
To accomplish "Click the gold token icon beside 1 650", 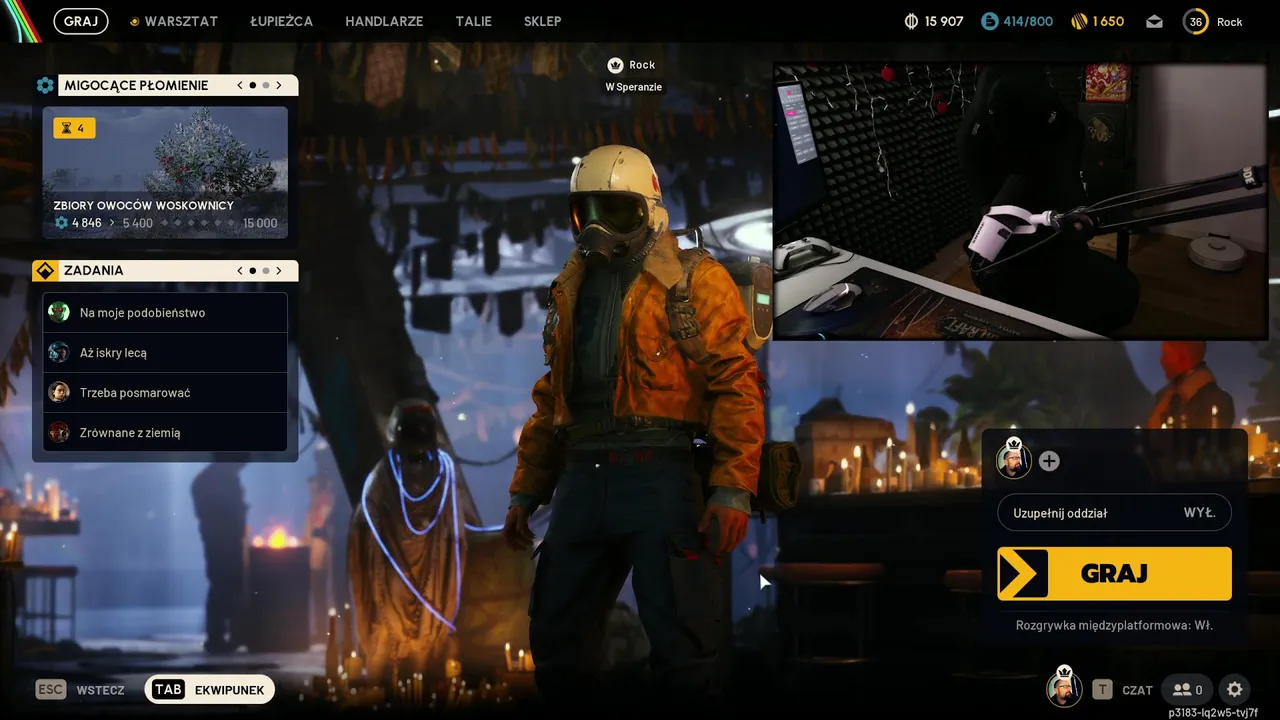I will (x=1079, y=21).
